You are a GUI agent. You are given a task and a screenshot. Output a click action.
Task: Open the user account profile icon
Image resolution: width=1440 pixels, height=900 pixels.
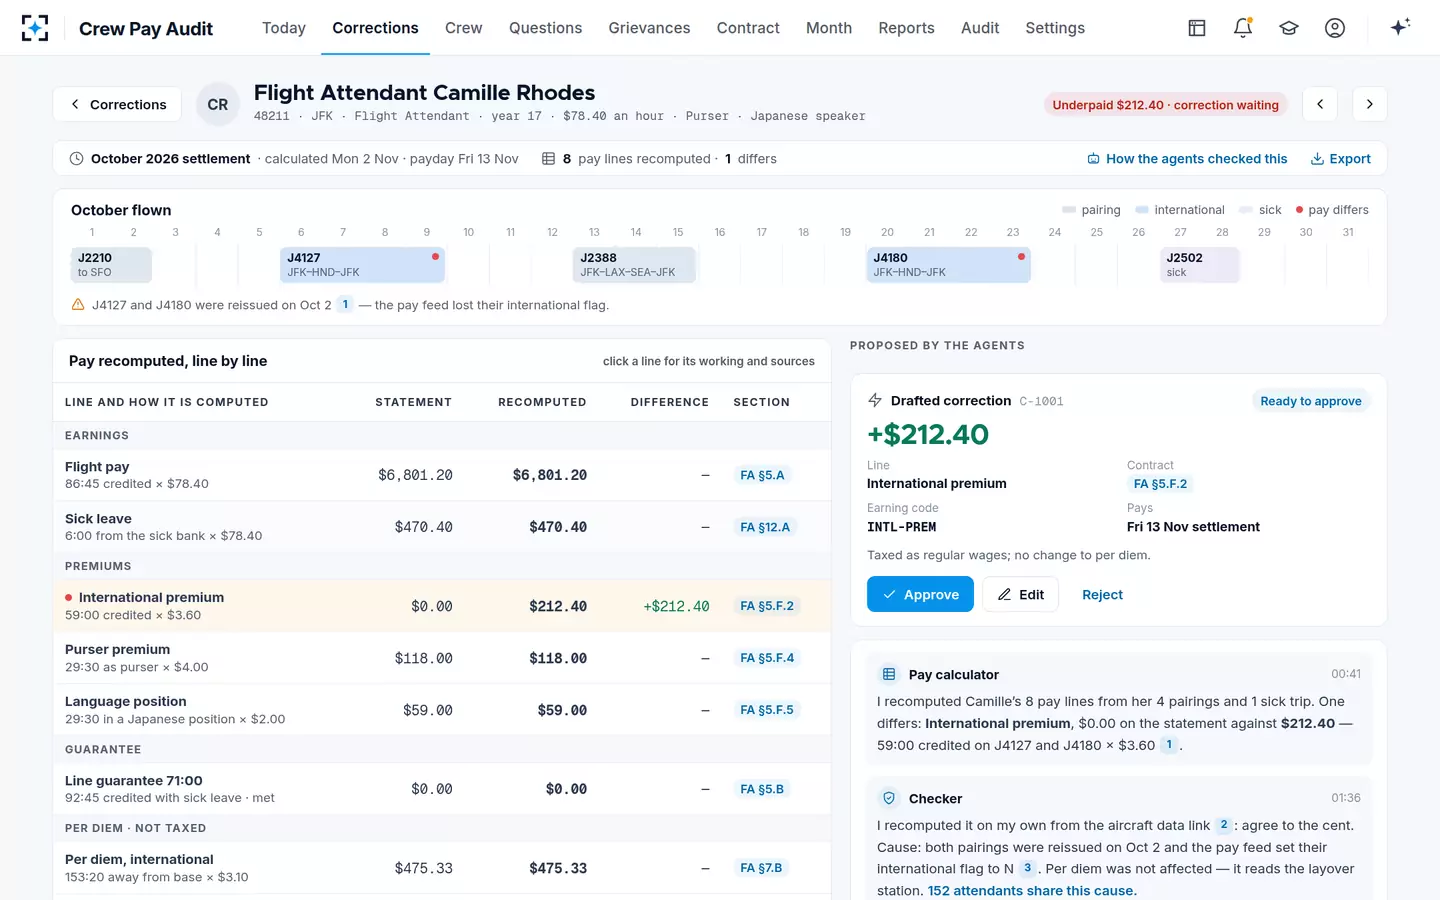coord(1335,28)
